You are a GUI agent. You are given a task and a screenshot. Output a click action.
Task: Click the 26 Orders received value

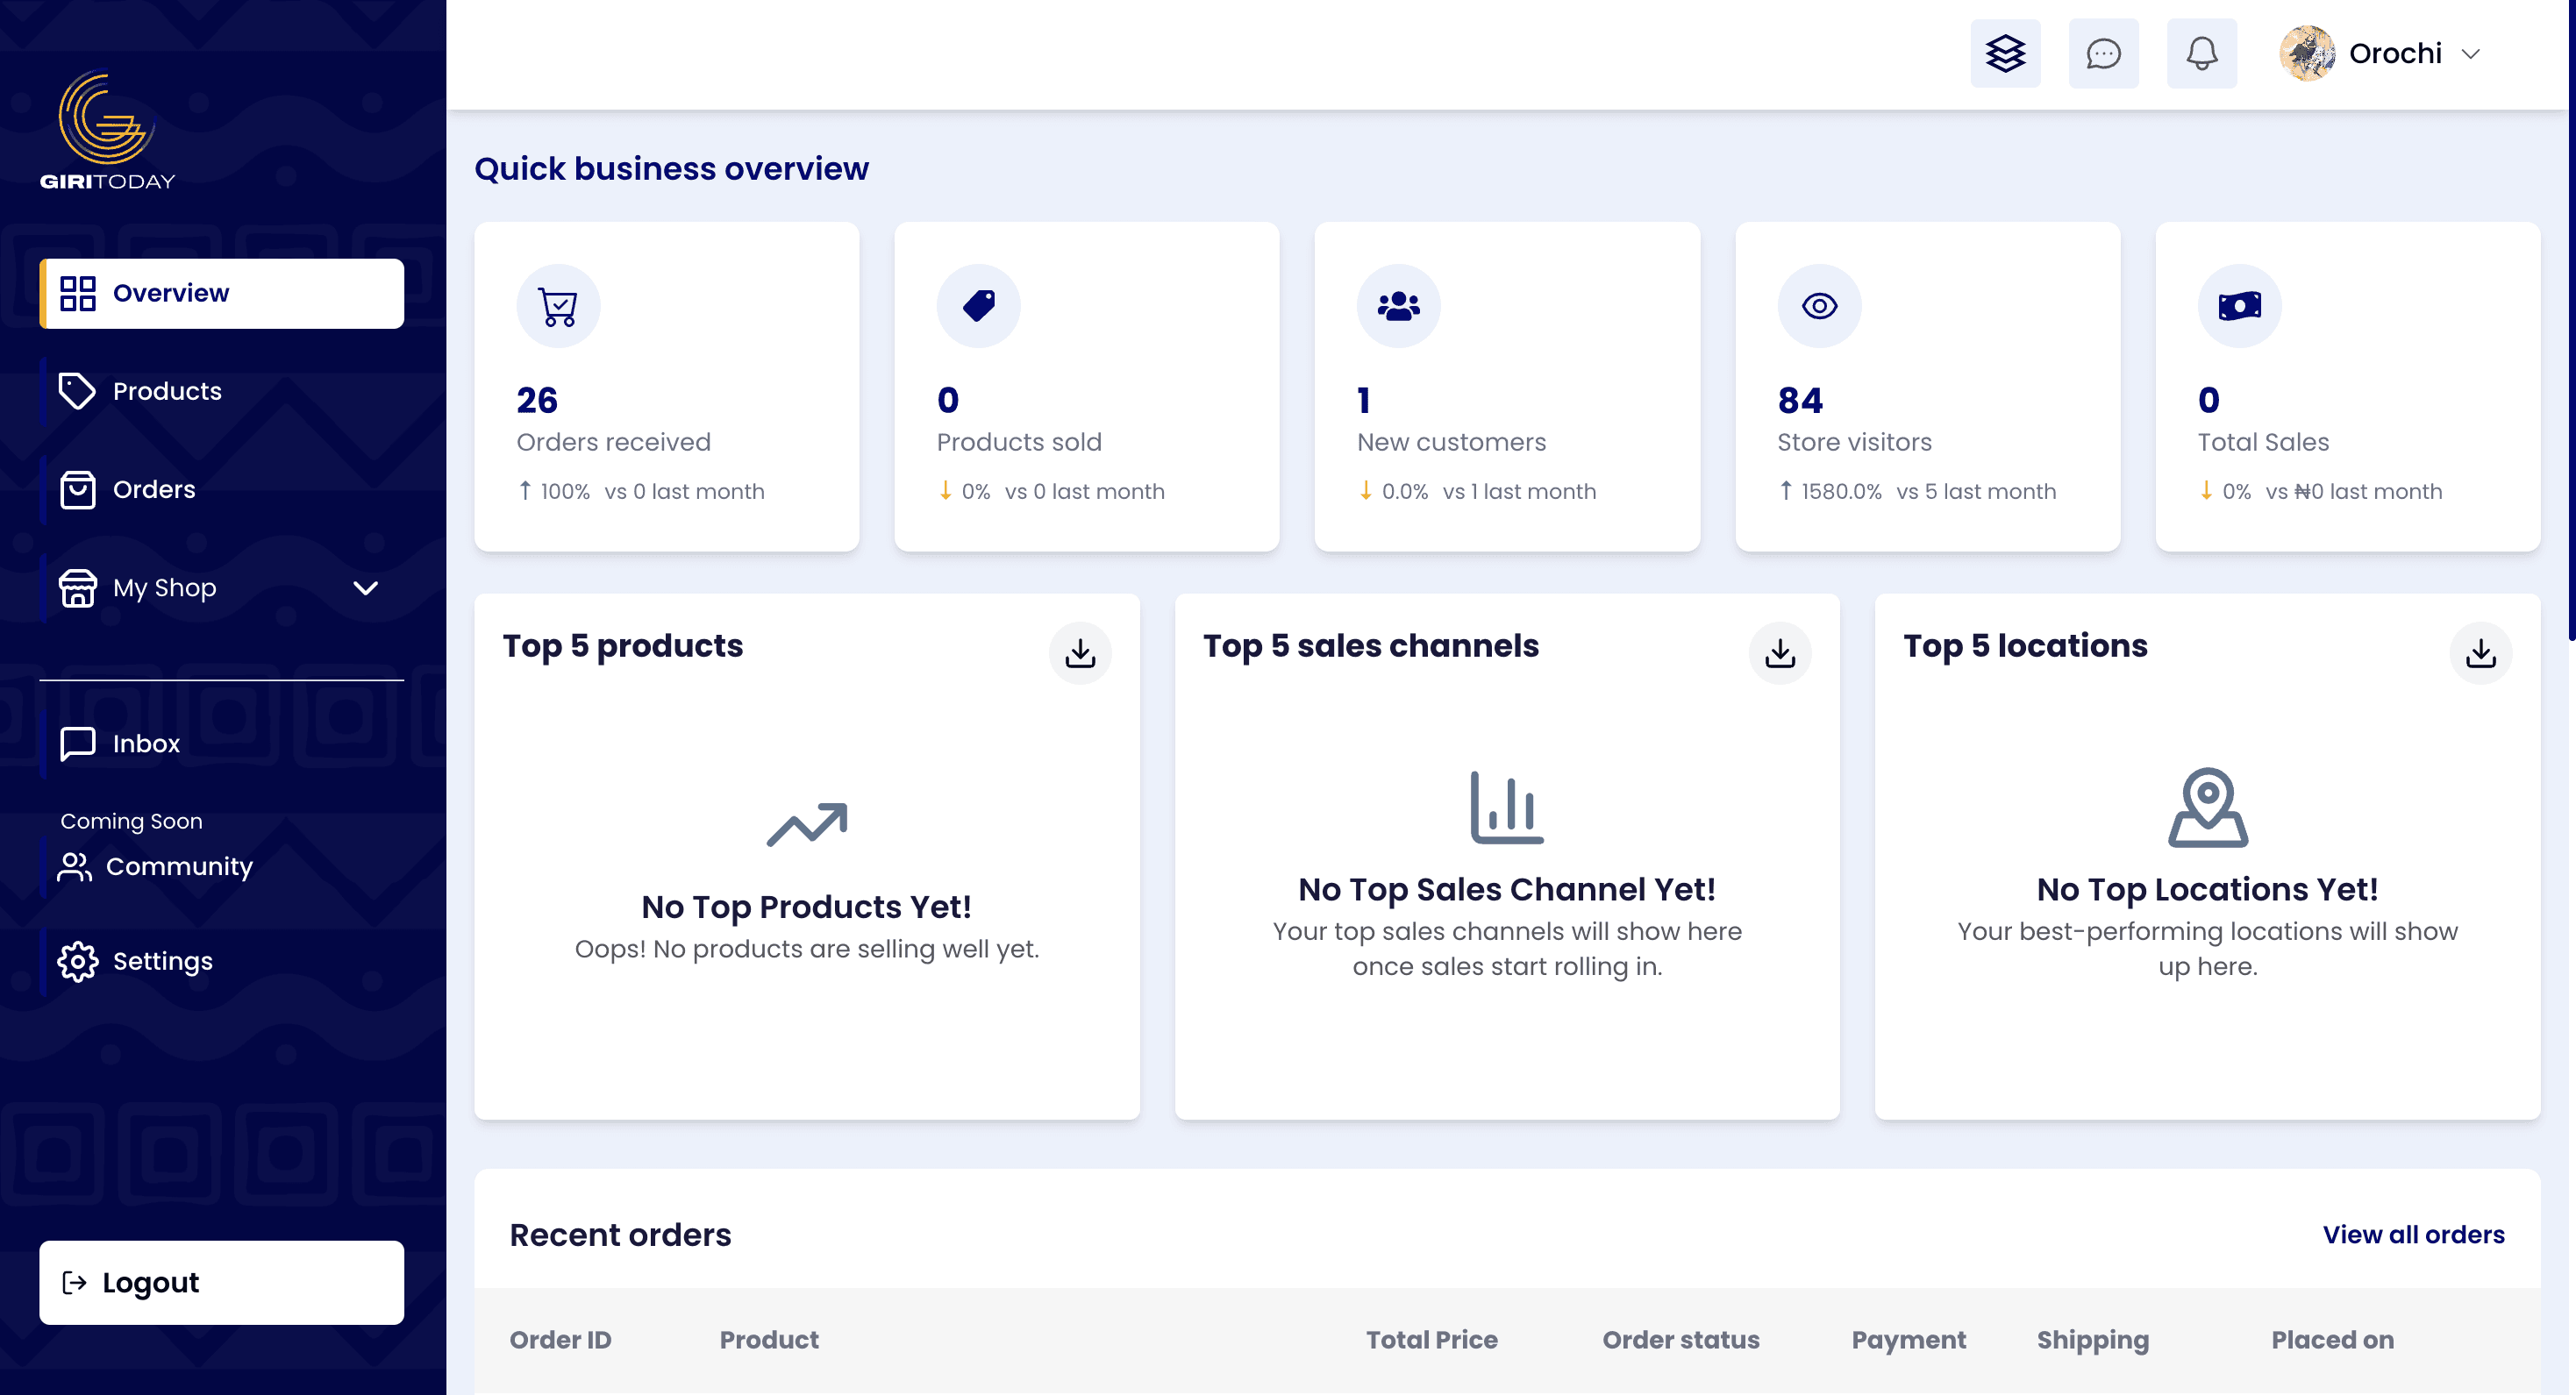(x=537, y=400)
